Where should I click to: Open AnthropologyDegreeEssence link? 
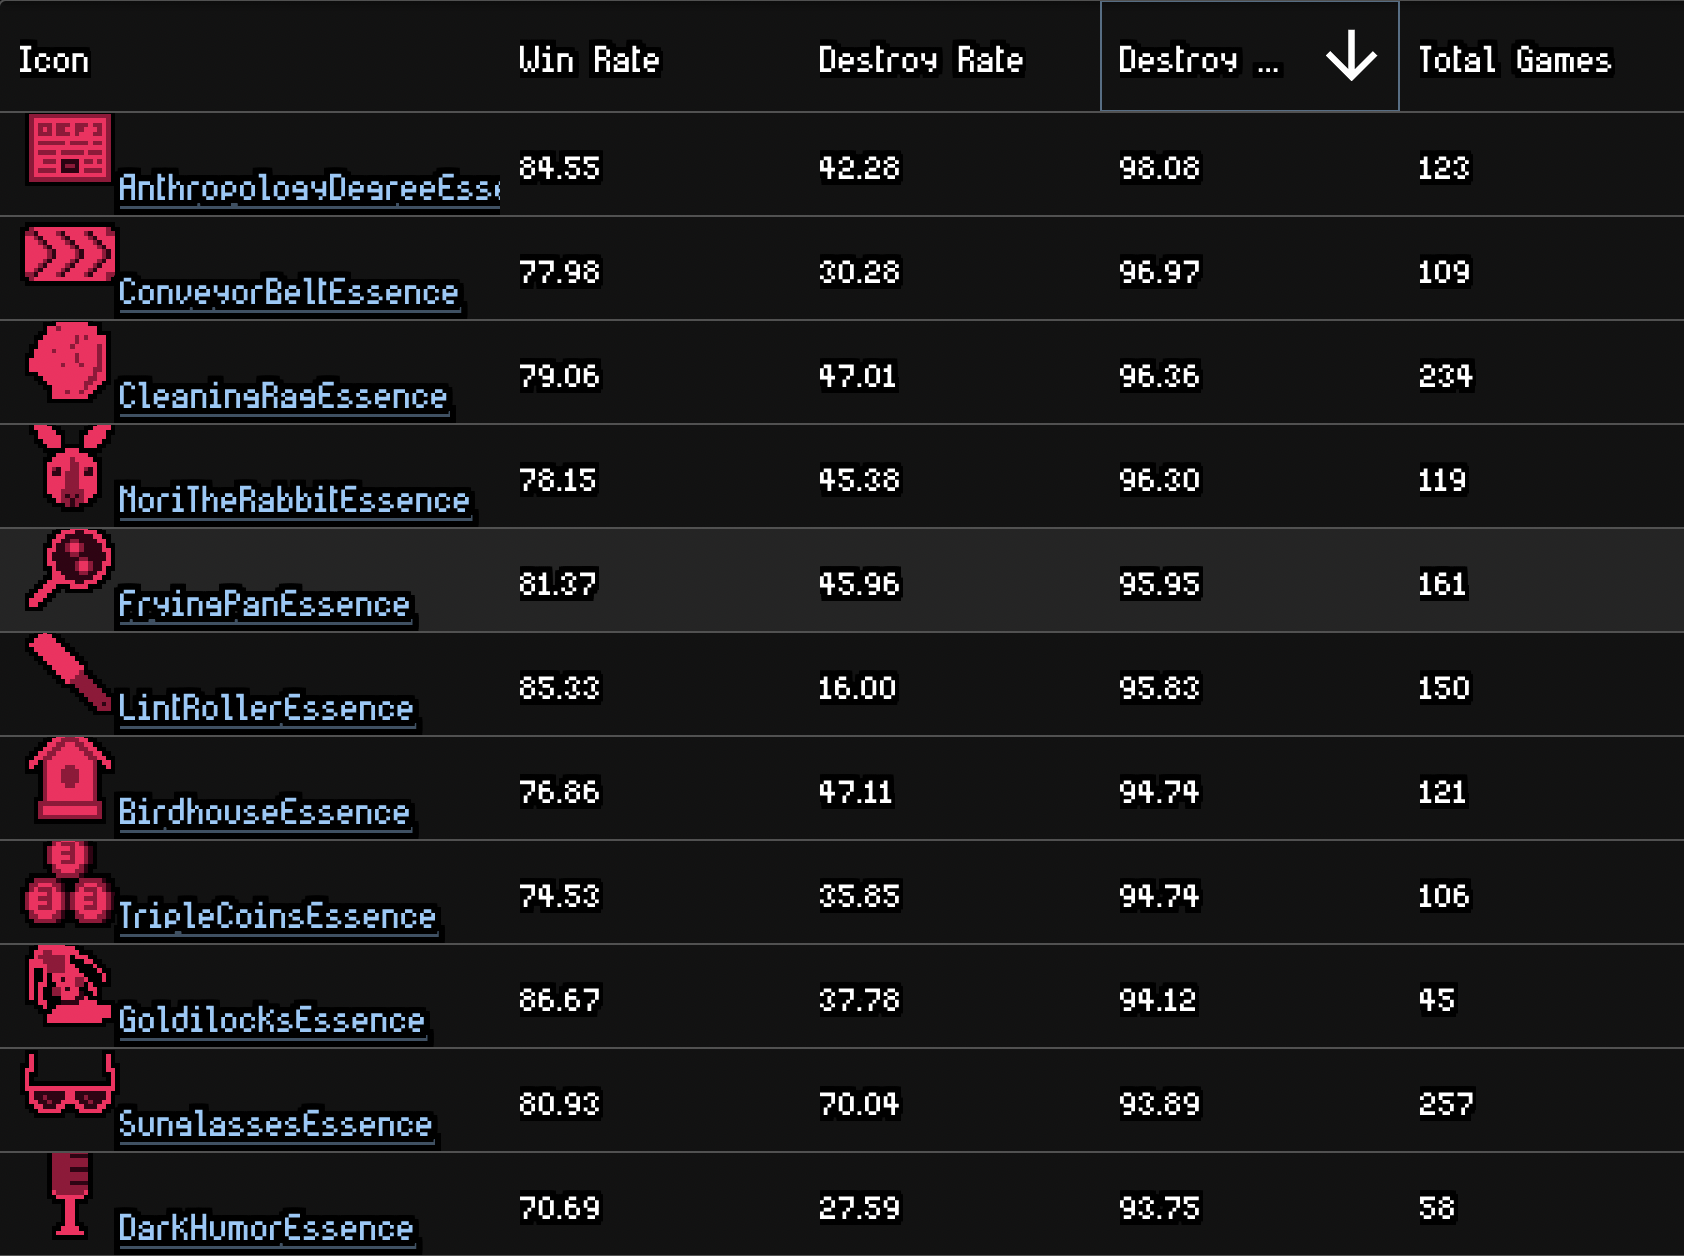tap(309, 188)
